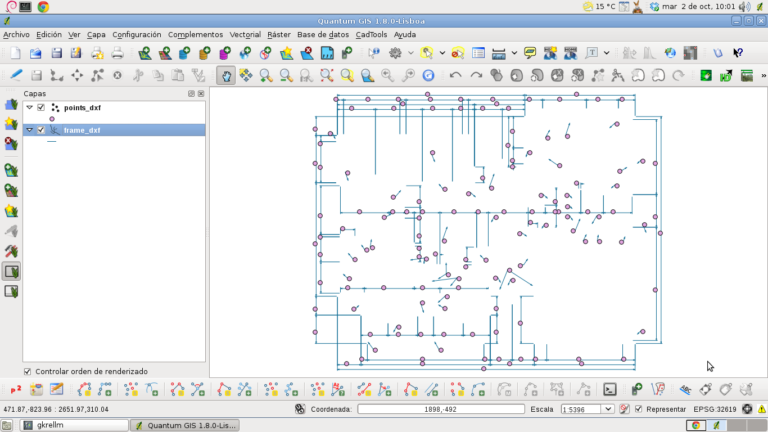Toggle 'Controlar orden de renderizado' checkbox
The width and height of the screenshot is (768, 432).
click(27, 371)
